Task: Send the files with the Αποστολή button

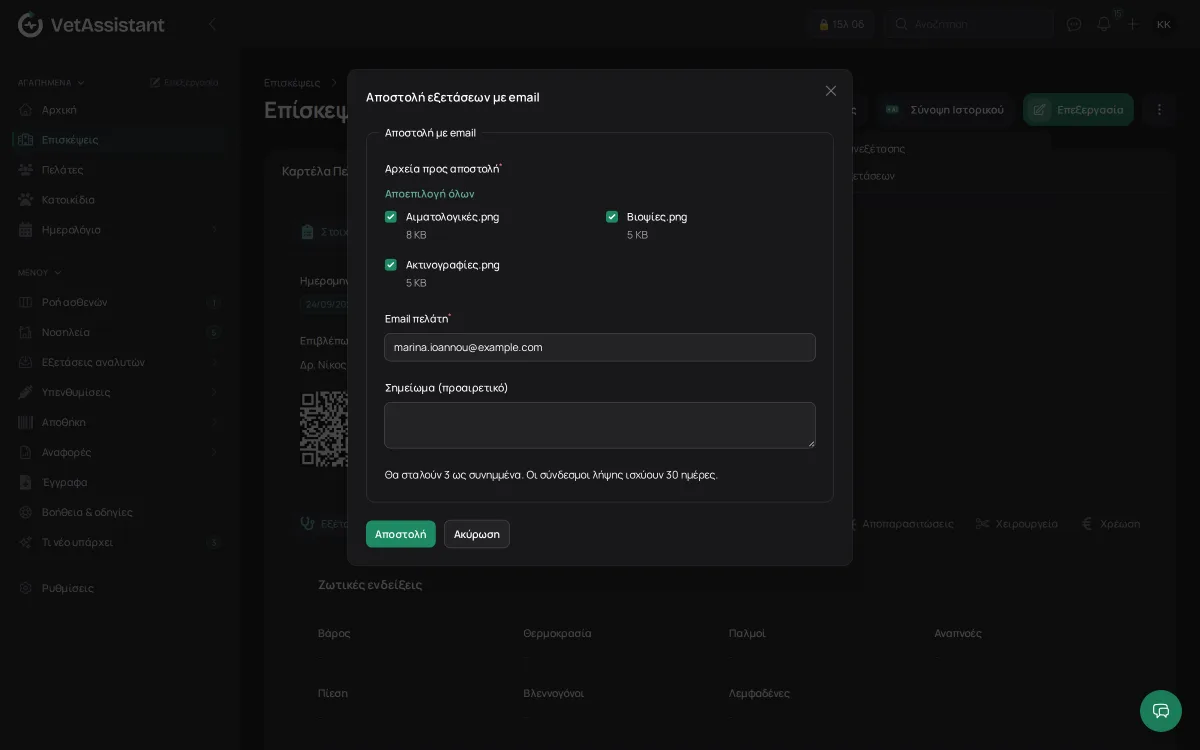Action: (401, 534)
